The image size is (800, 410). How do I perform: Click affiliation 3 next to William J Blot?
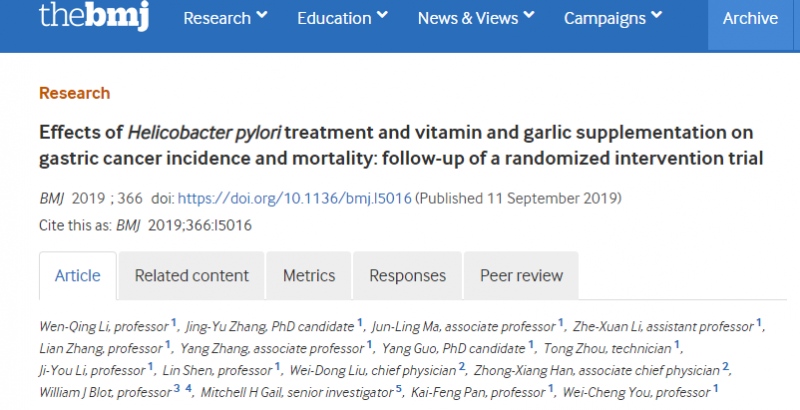pos(176,390)
